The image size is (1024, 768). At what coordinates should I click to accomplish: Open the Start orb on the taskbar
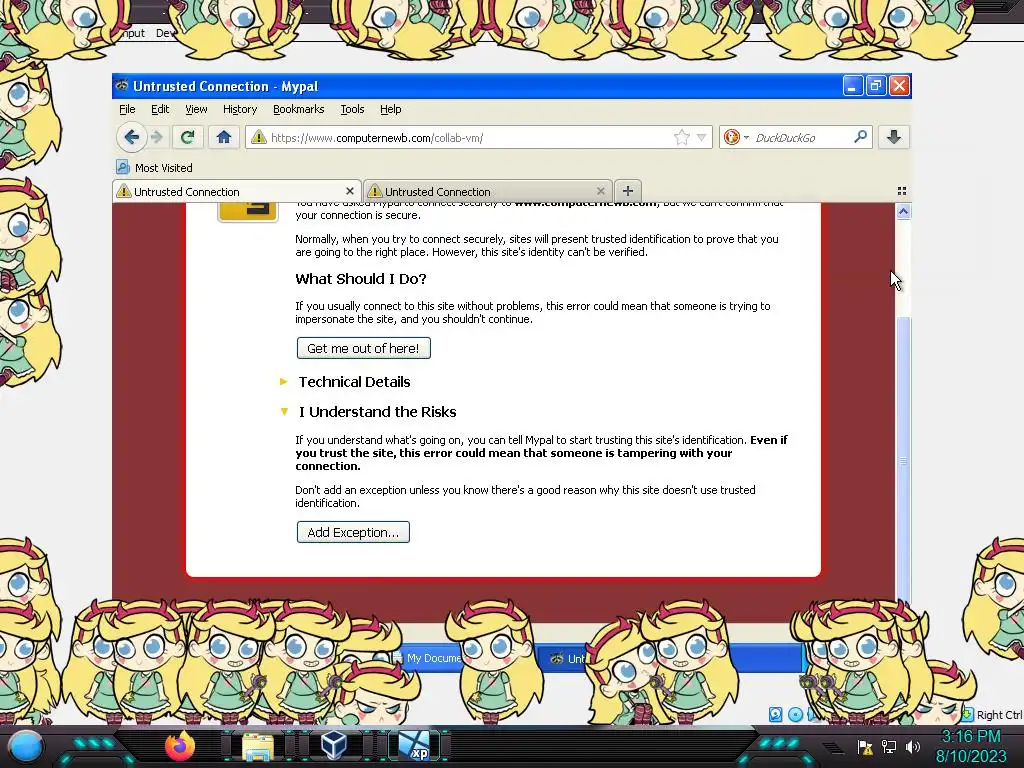pos(26,746)
